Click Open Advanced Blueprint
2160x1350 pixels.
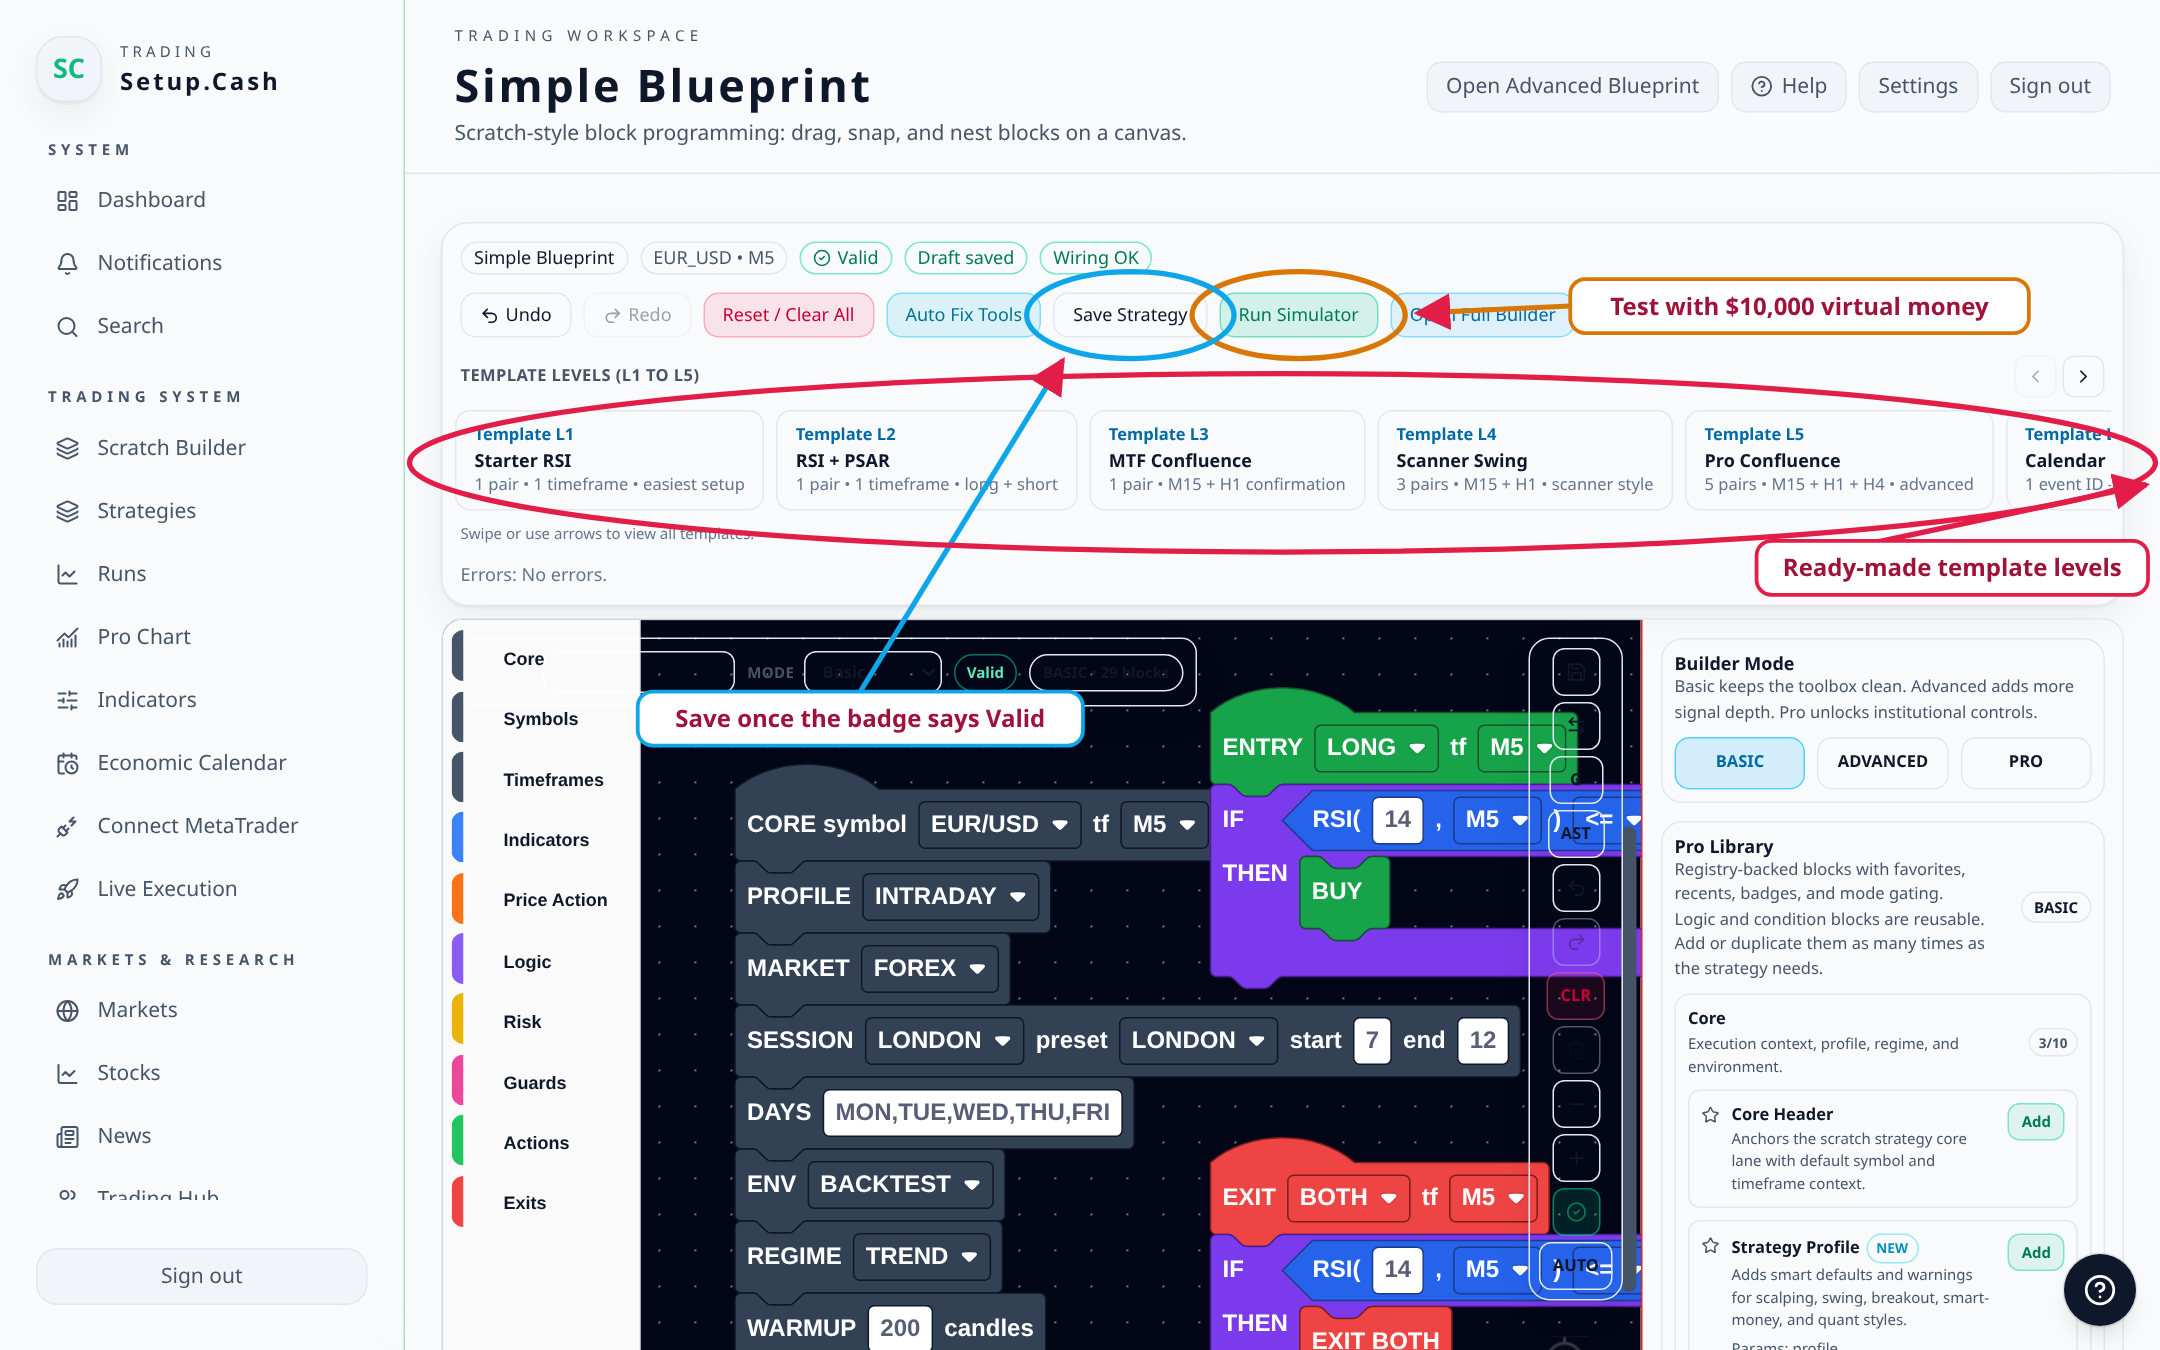(x=1572, y=87)
